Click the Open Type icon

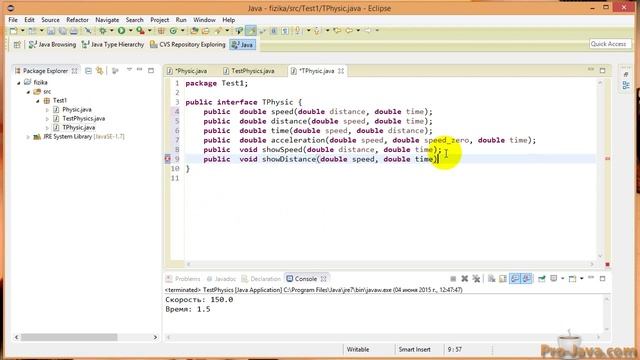pos(194,31)
